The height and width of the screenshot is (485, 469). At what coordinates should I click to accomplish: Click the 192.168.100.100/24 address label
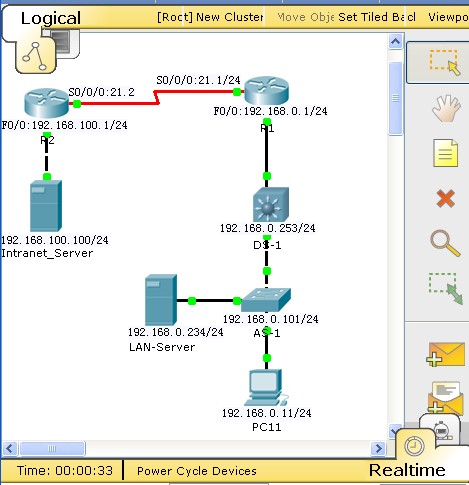[55, 240]
